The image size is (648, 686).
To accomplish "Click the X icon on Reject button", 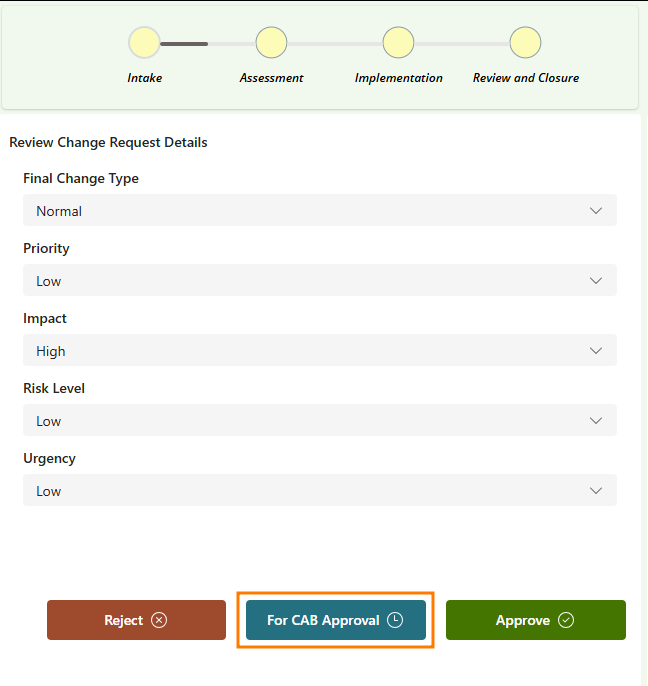I will (x=159, y=620).
